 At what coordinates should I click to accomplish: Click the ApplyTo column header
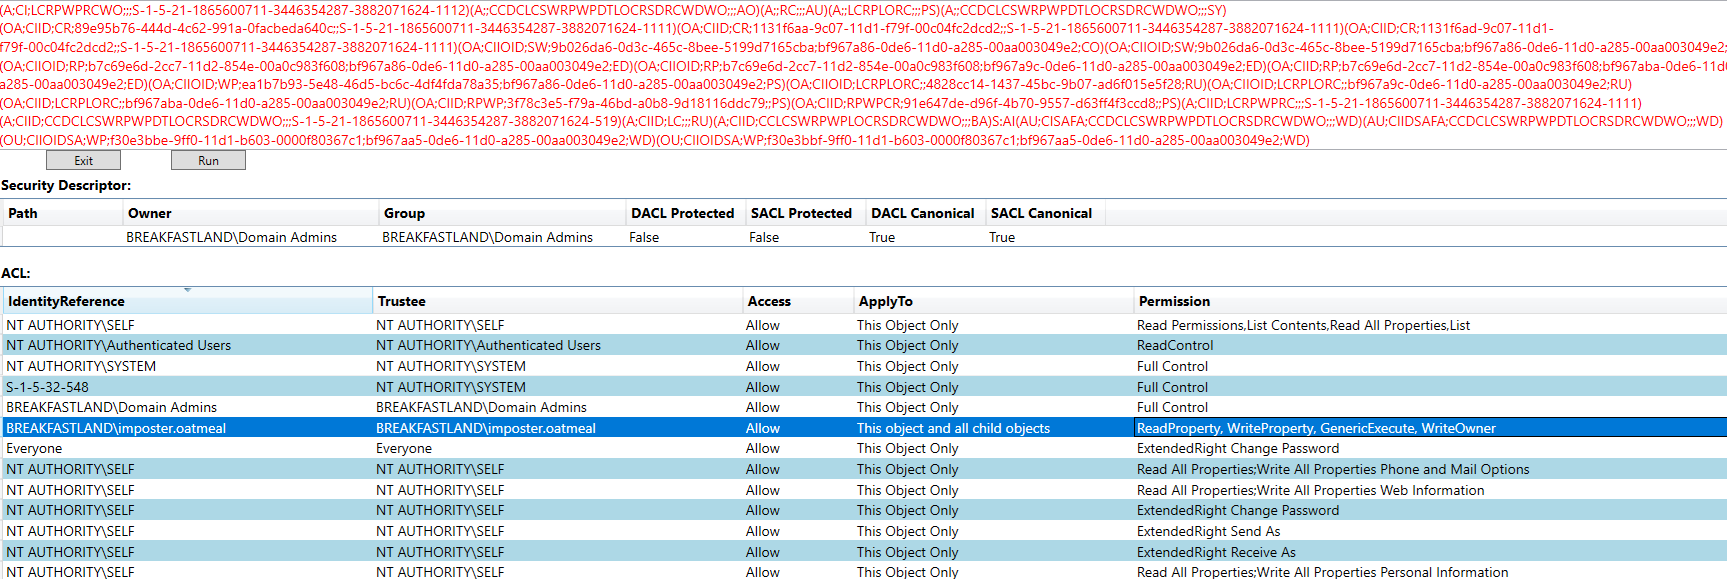885,301
